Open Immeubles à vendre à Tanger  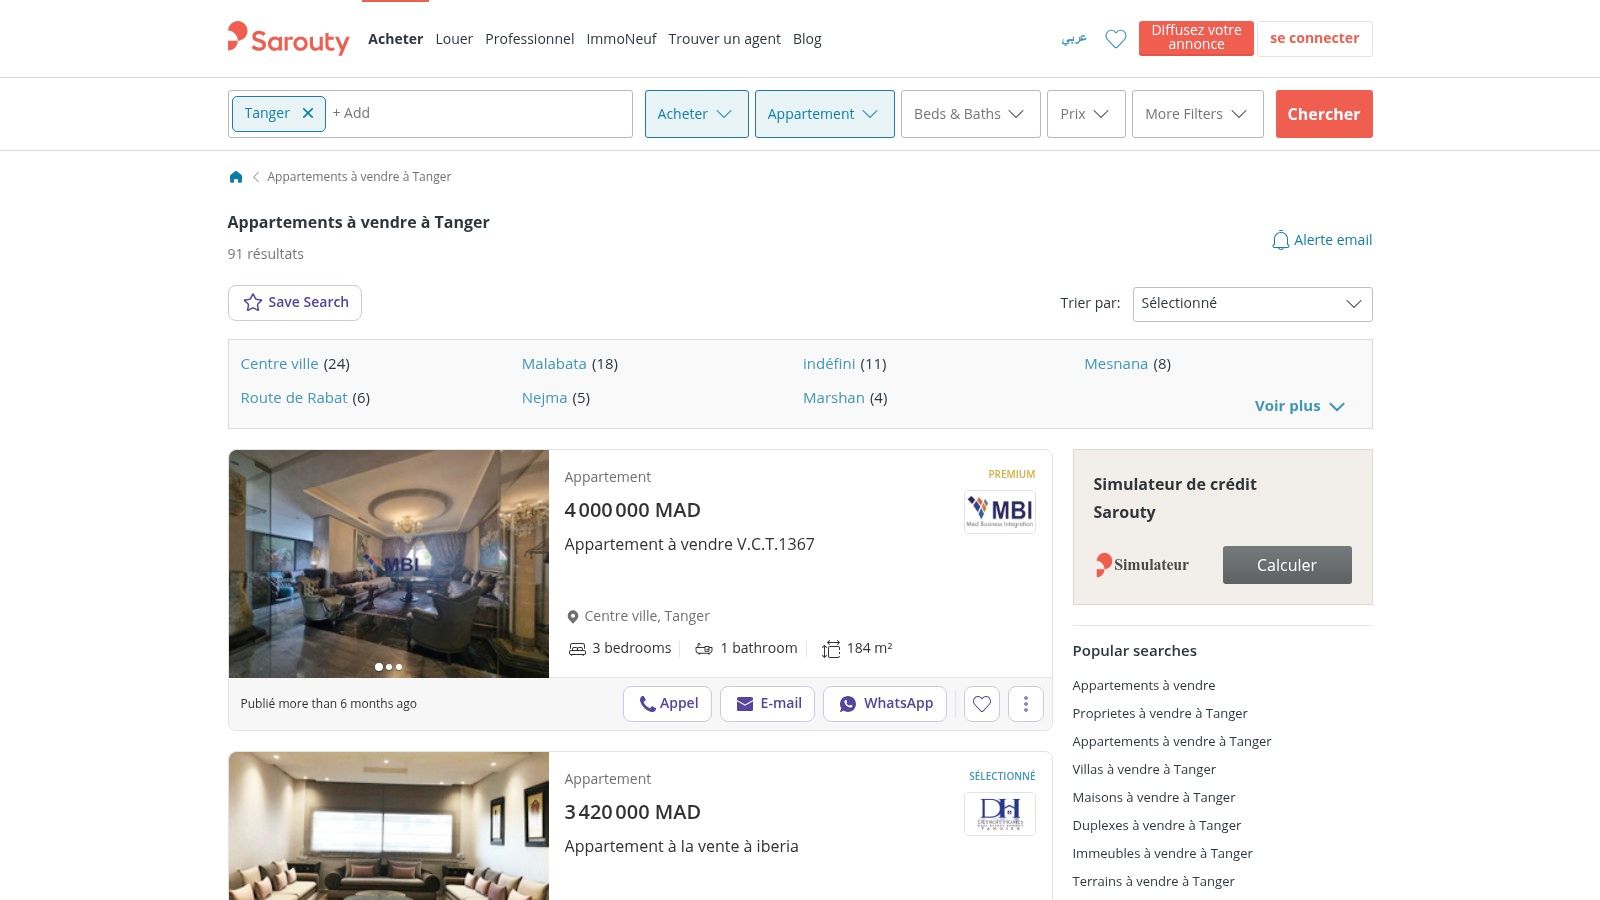[x=1163, y=853]
